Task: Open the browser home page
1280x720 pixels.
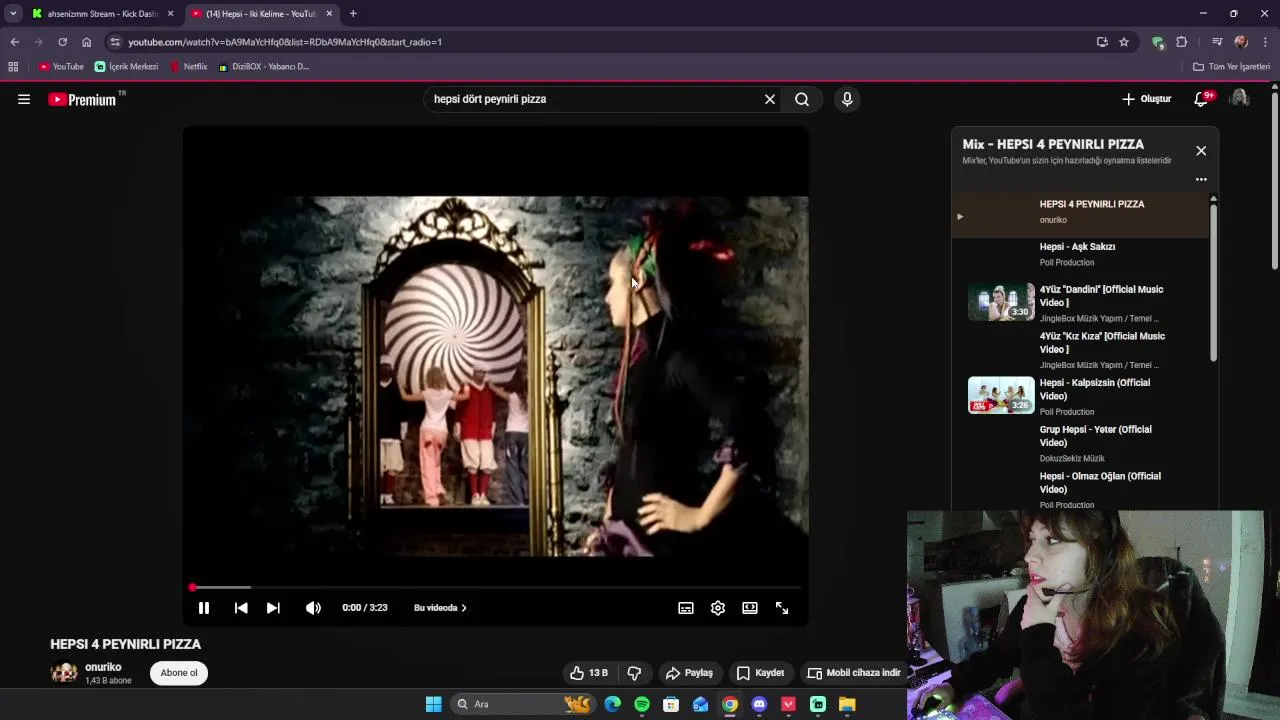Action: point(87,42)
